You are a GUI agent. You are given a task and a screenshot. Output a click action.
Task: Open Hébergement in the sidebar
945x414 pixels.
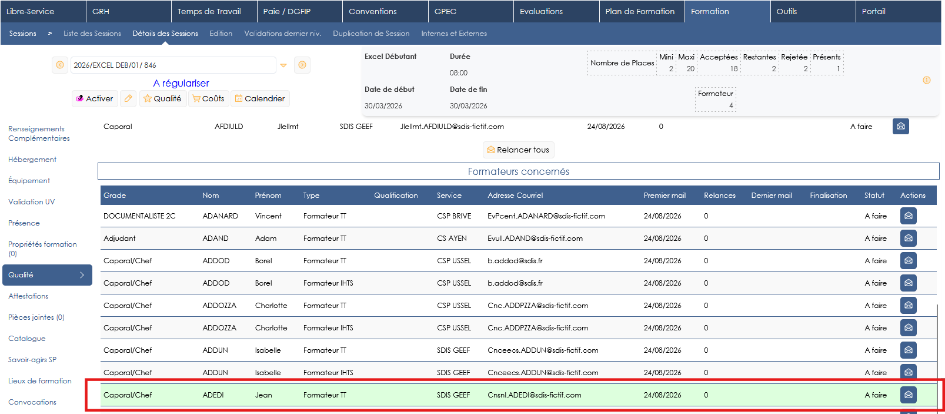point(33,160)
